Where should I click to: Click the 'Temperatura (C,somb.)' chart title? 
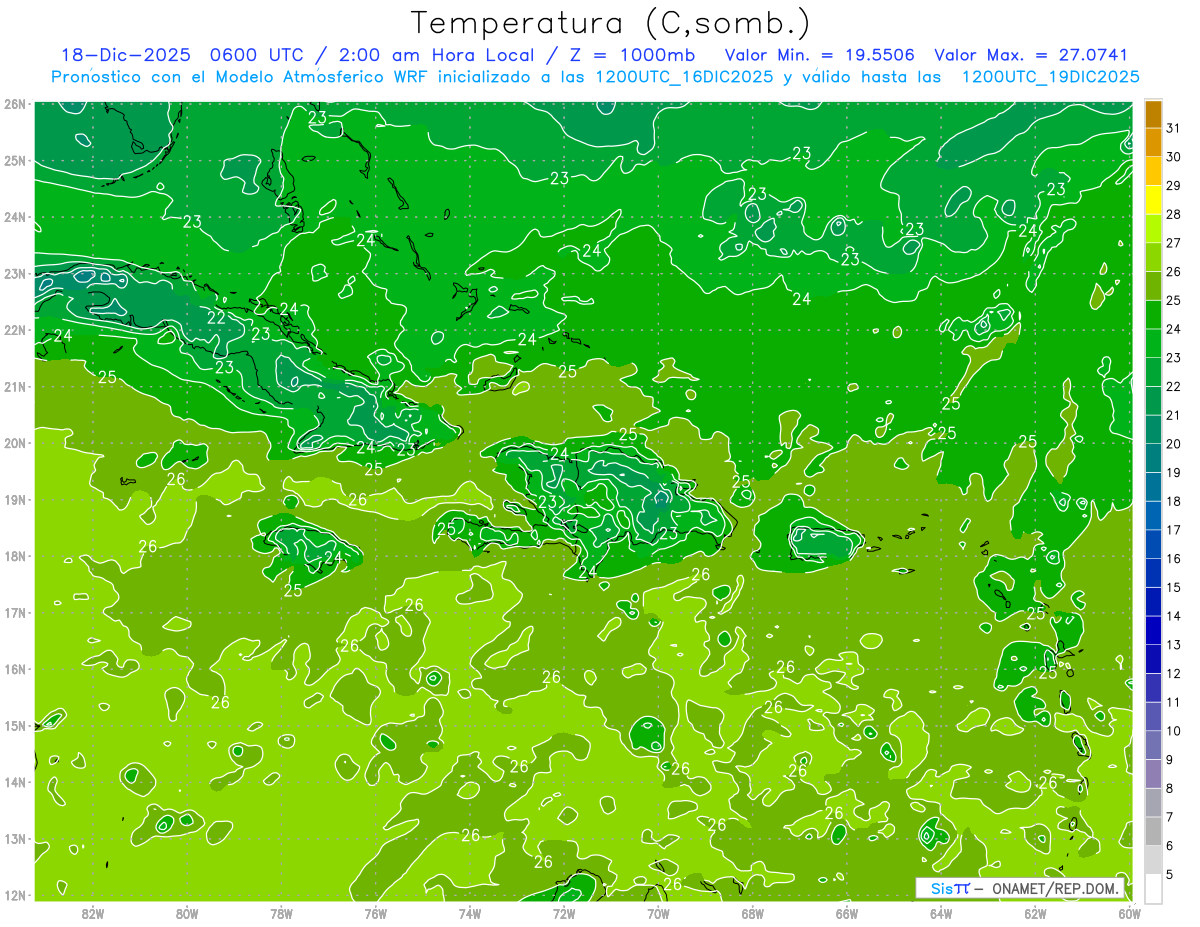coord(611,24)
